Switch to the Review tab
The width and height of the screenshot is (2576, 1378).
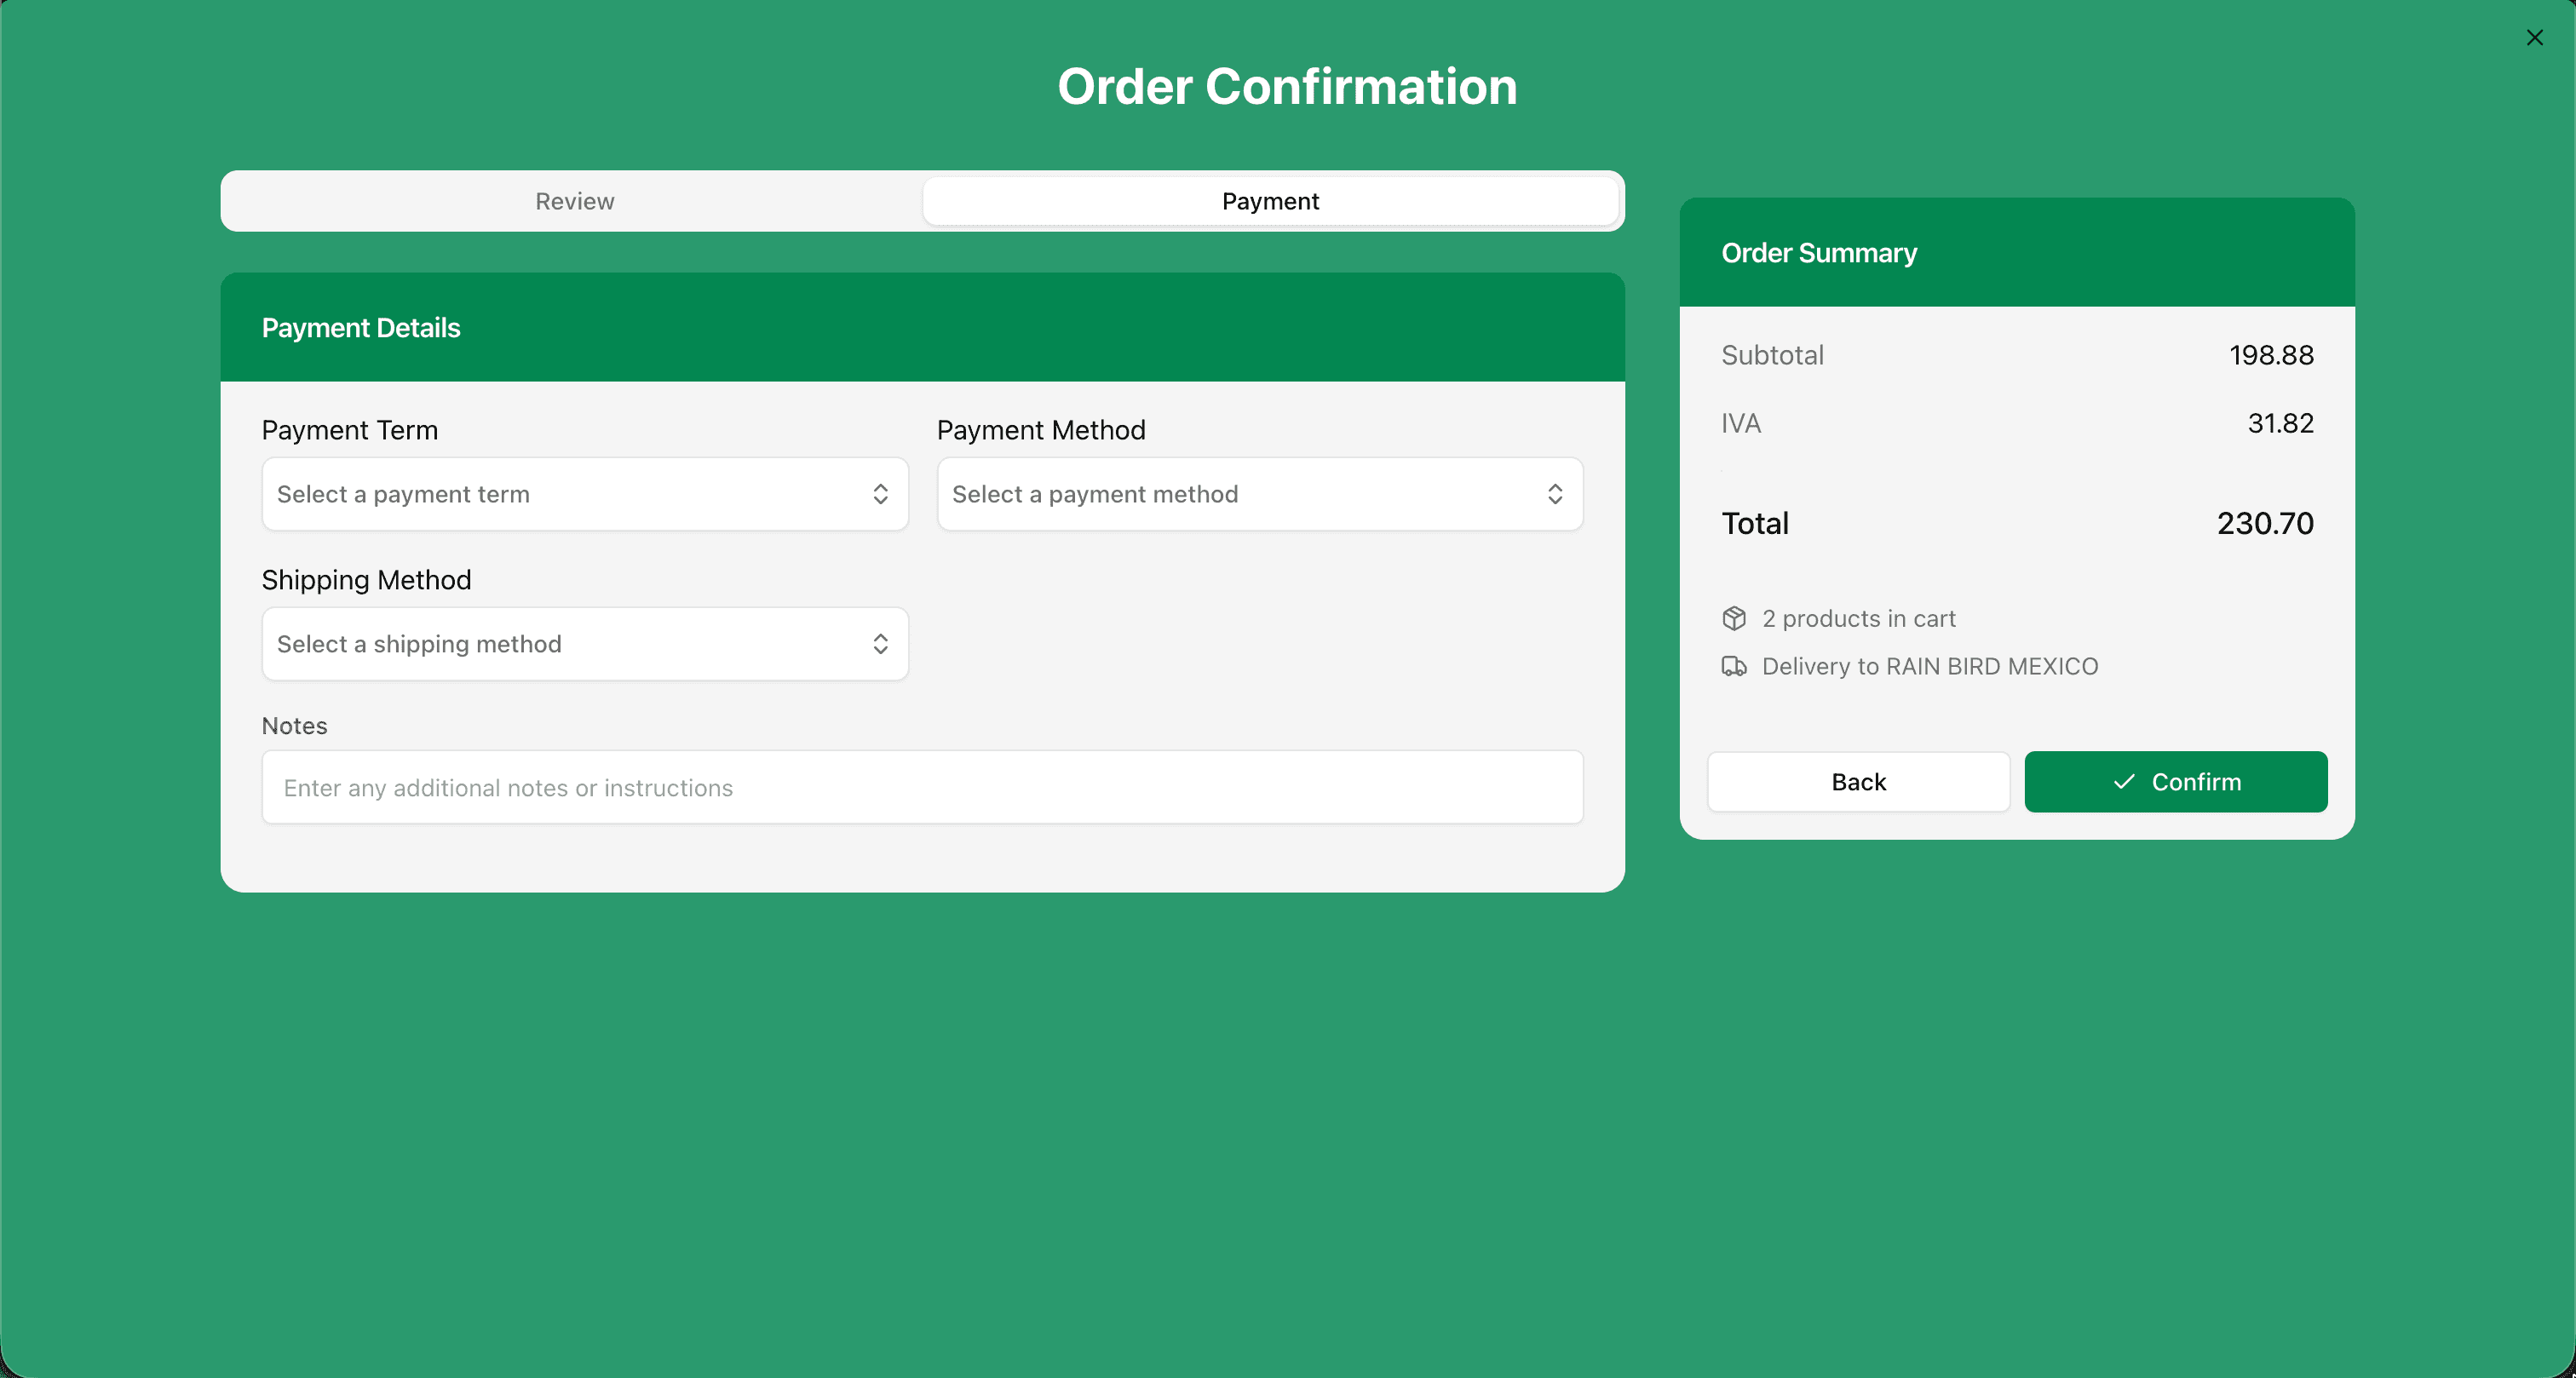(574, 201)
